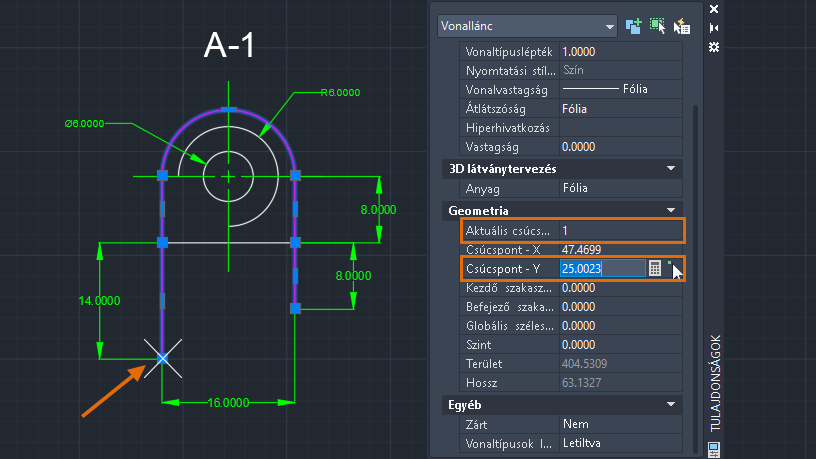816x459 pixels.
Task: Click the Select Objects icon
Action: (658, 26)
